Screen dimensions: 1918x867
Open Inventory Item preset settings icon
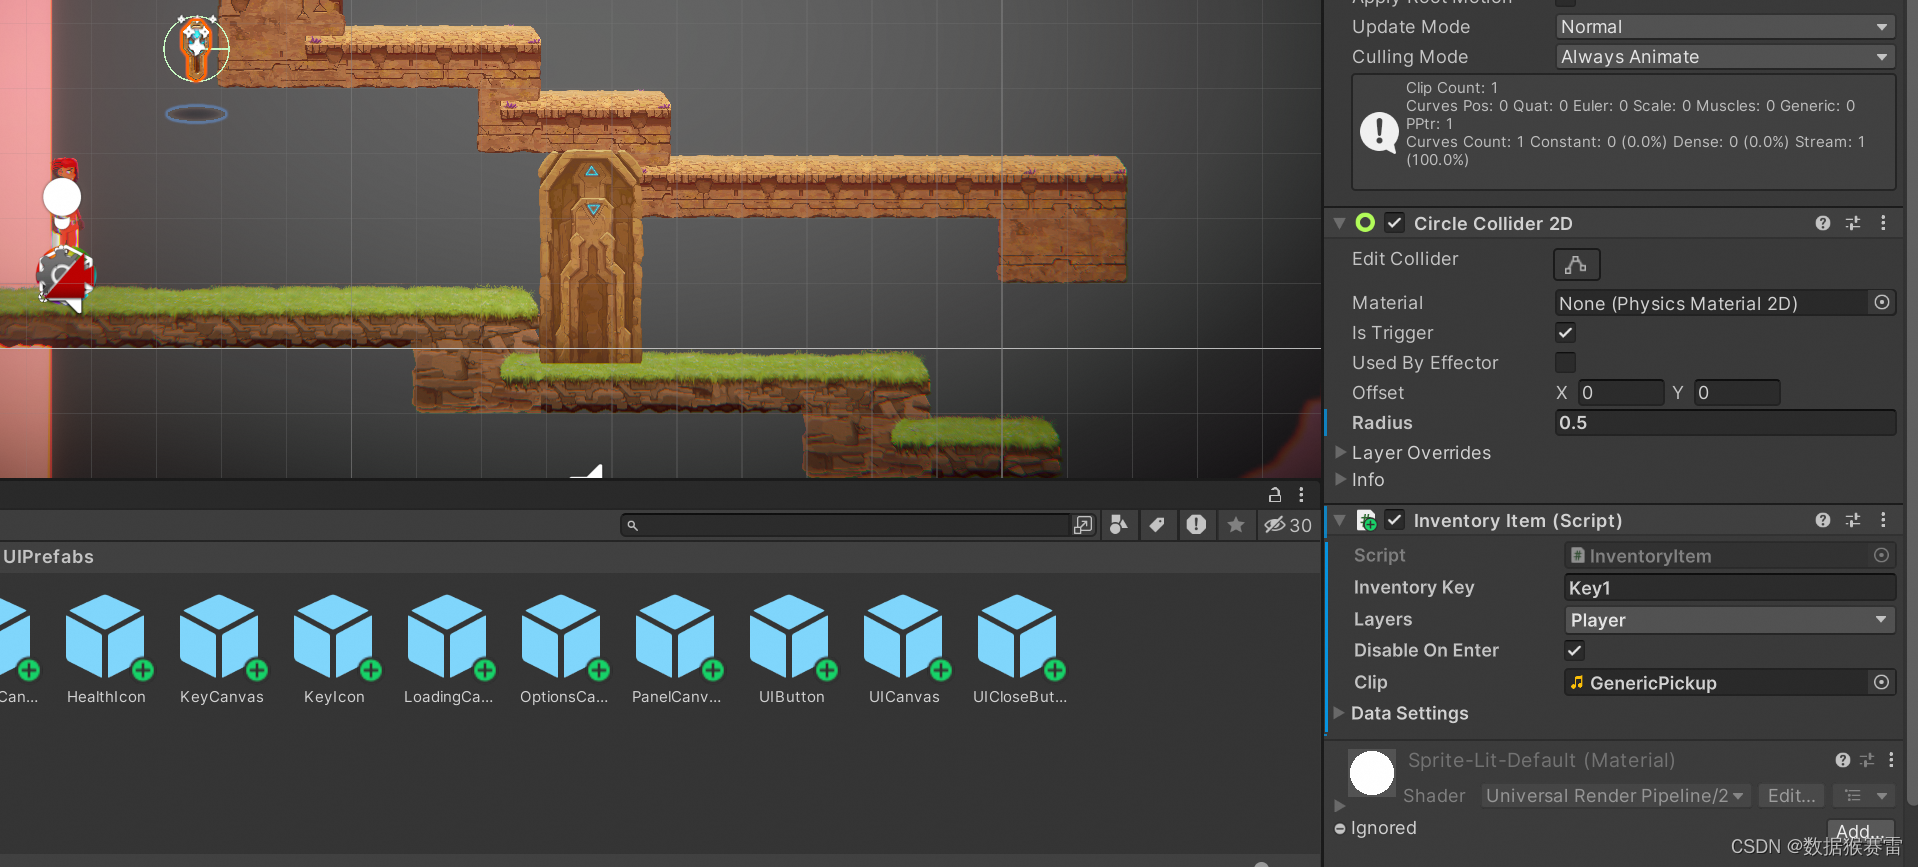1853,520
